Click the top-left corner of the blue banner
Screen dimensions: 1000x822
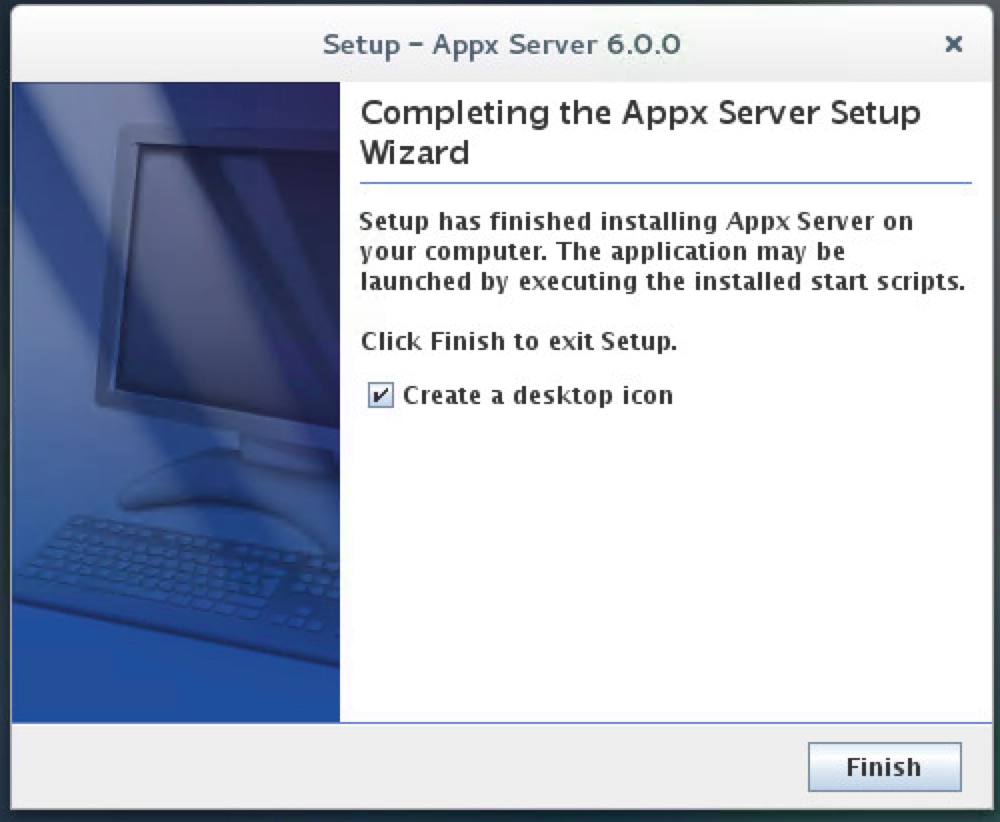(x=22, y=92)
